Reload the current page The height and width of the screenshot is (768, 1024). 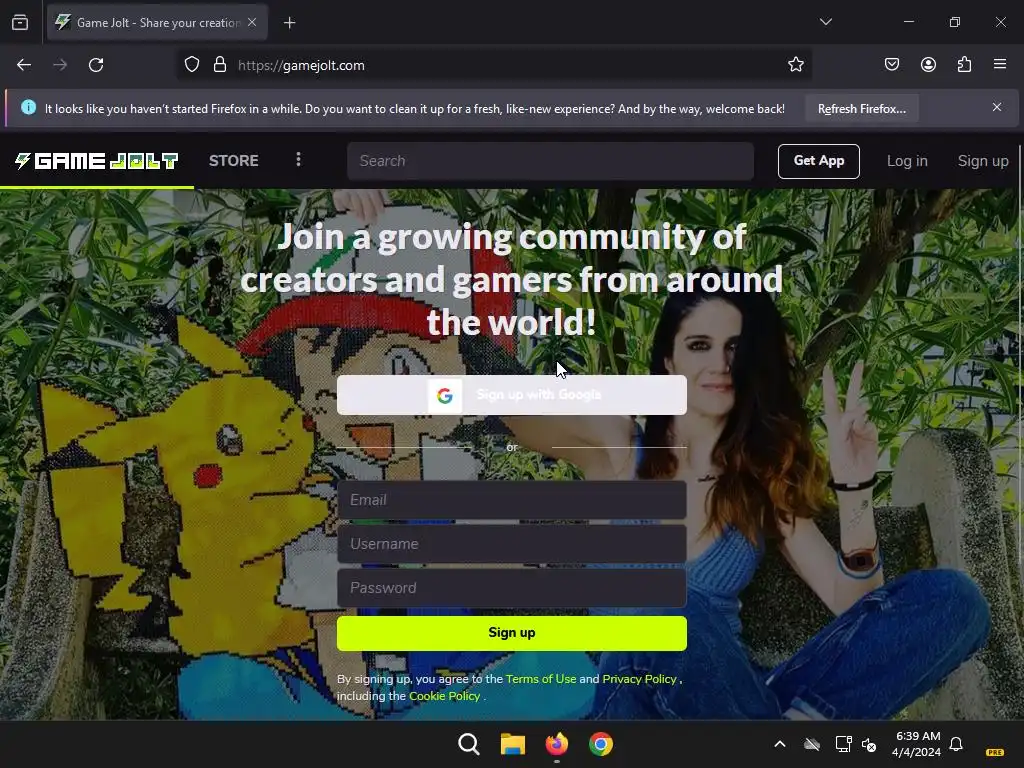point(96,65)
